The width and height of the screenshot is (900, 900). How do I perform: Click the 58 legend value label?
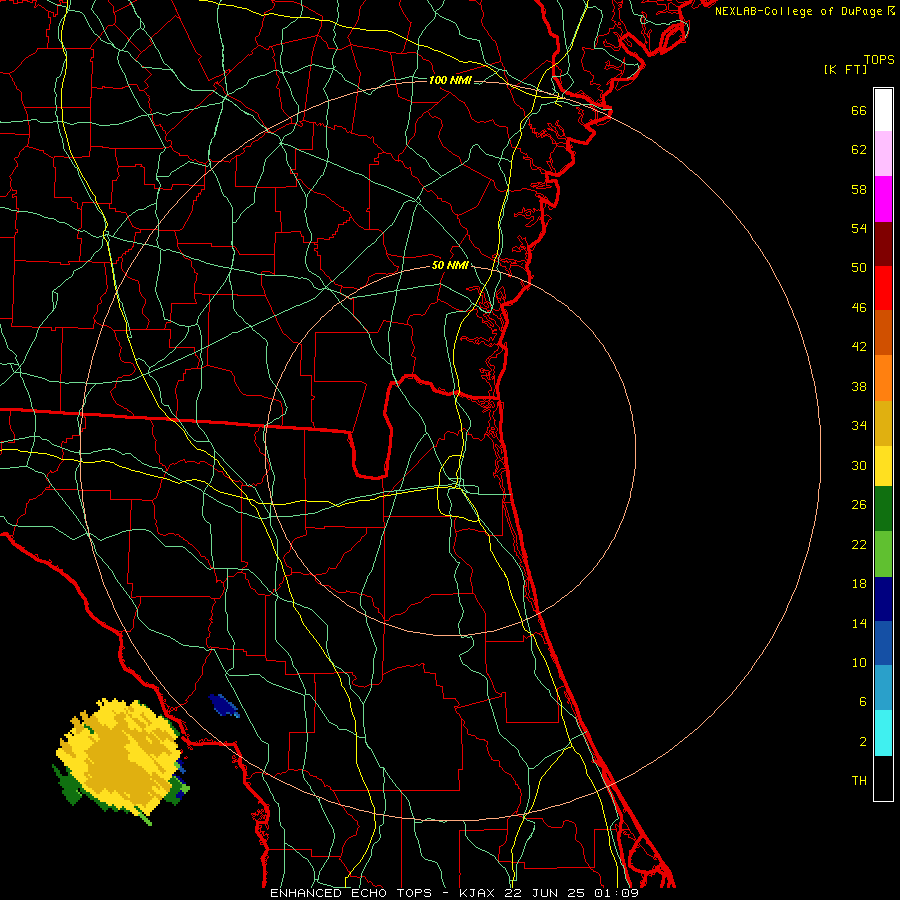[x=859, y=189]
